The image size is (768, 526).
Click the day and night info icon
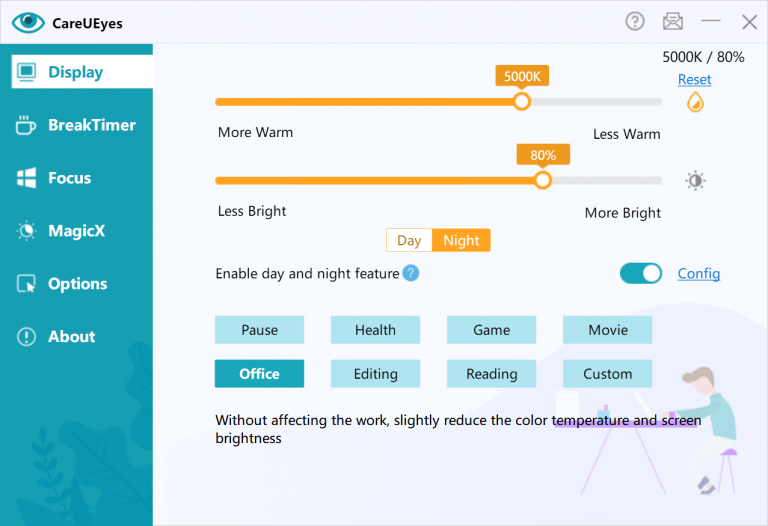[411, 273]
